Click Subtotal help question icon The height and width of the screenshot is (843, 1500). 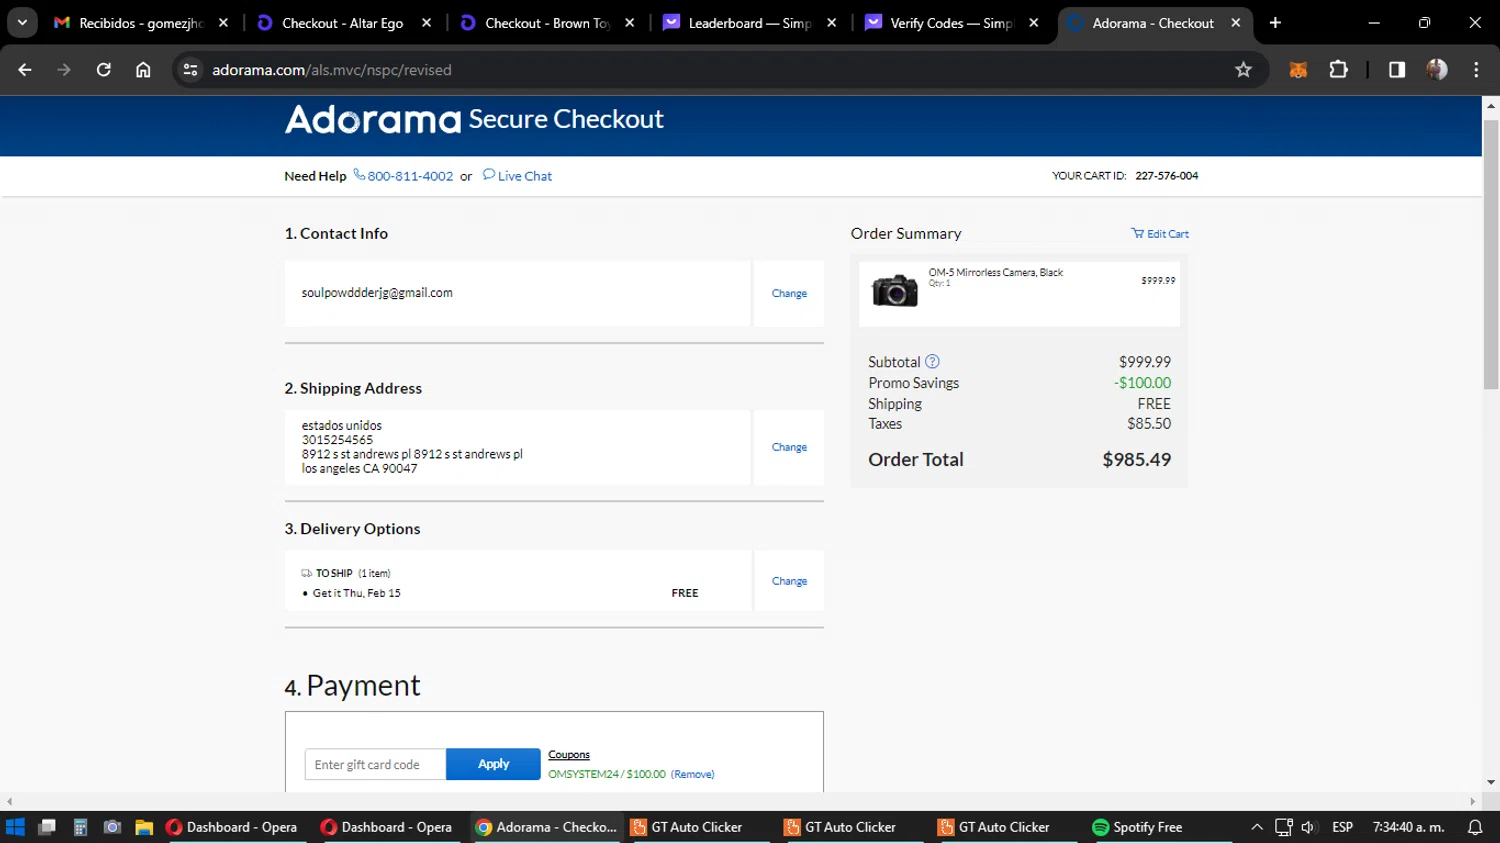point(932,361)
